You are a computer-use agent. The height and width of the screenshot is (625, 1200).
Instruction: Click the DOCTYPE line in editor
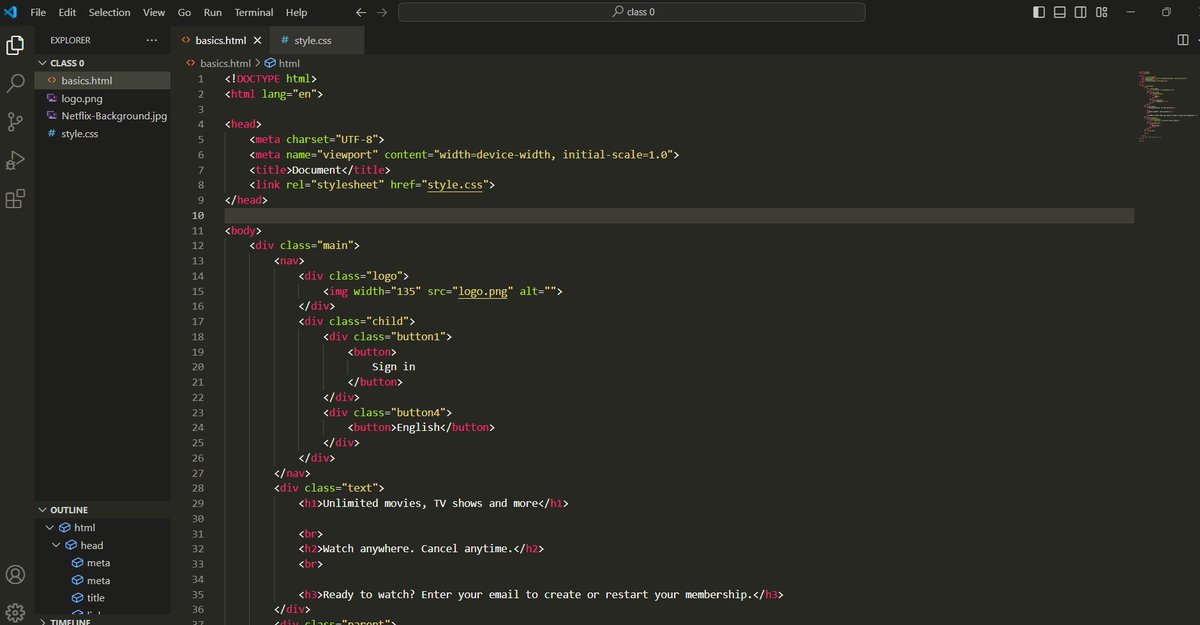point(271,78)
